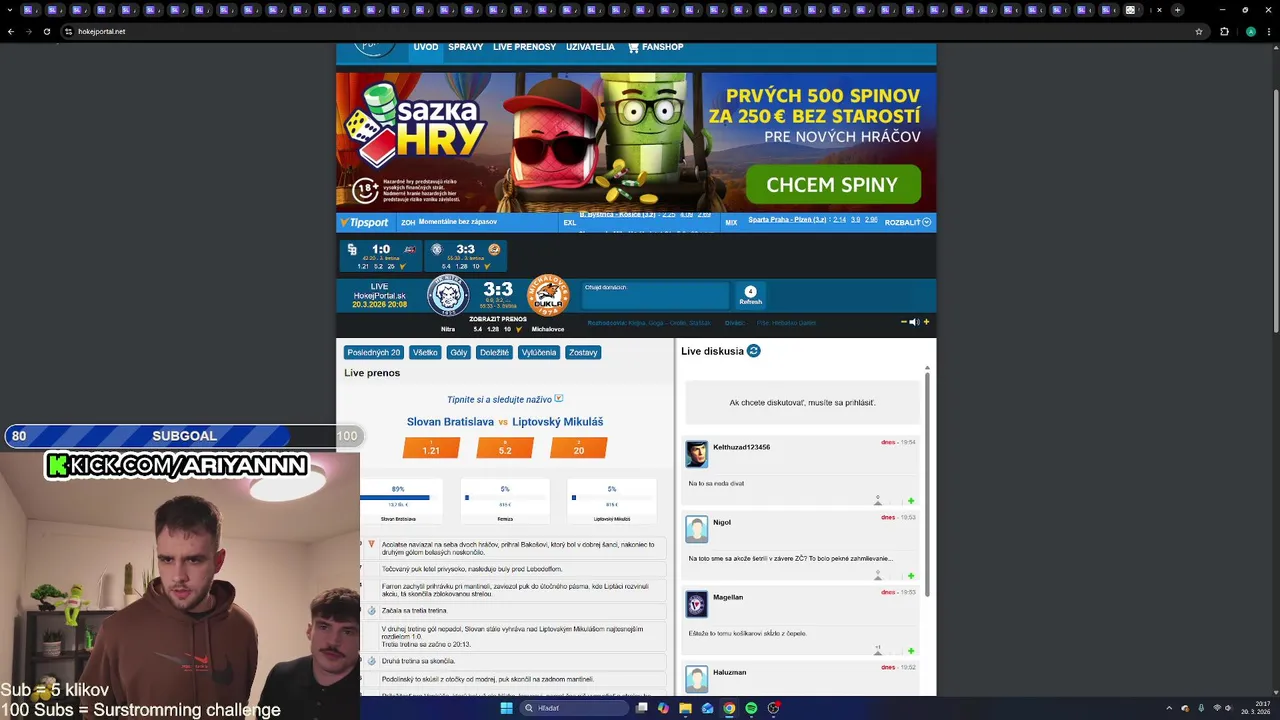This screenshot has width=1280, height=720.
Task: Toggle sound with the speaker icon
Action: pos(914,322)
